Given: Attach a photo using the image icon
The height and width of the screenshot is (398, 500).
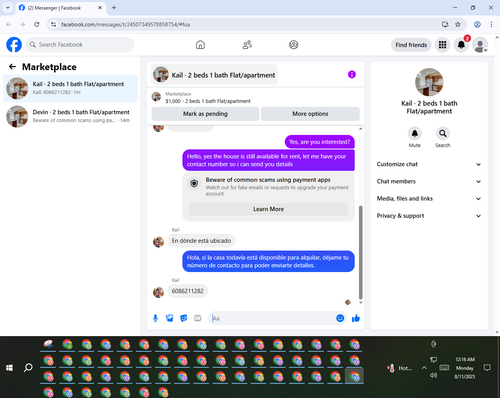Looking at the screenshot, I should (x=170, y=318).
